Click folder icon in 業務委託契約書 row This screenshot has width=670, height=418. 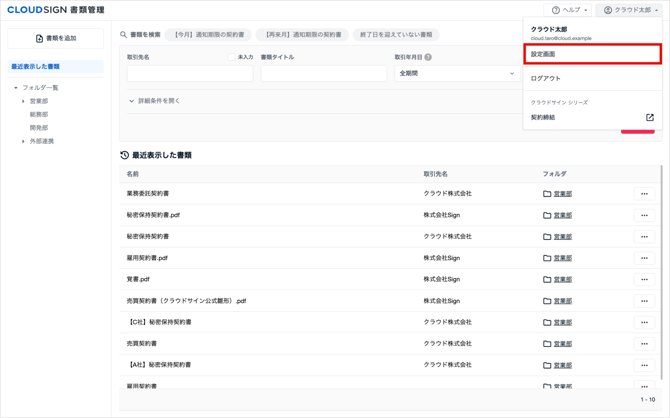pos(547,194)
